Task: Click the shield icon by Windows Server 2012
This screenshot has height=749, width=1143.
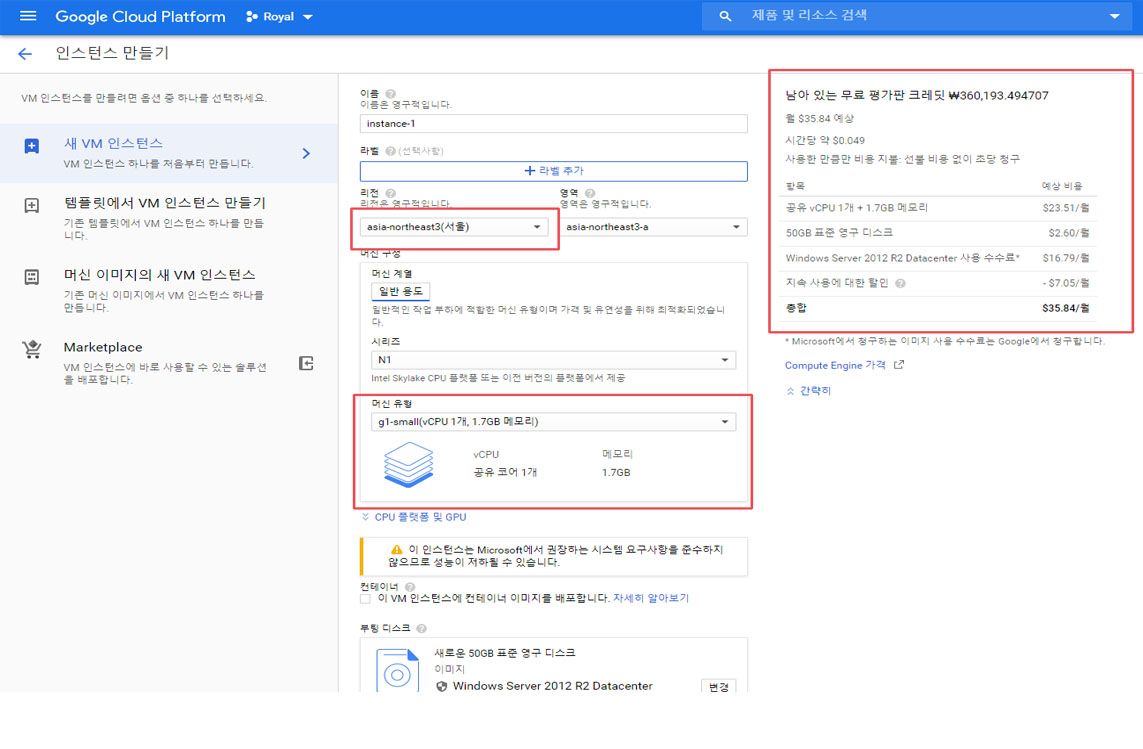Action: (x=441, y=686)
